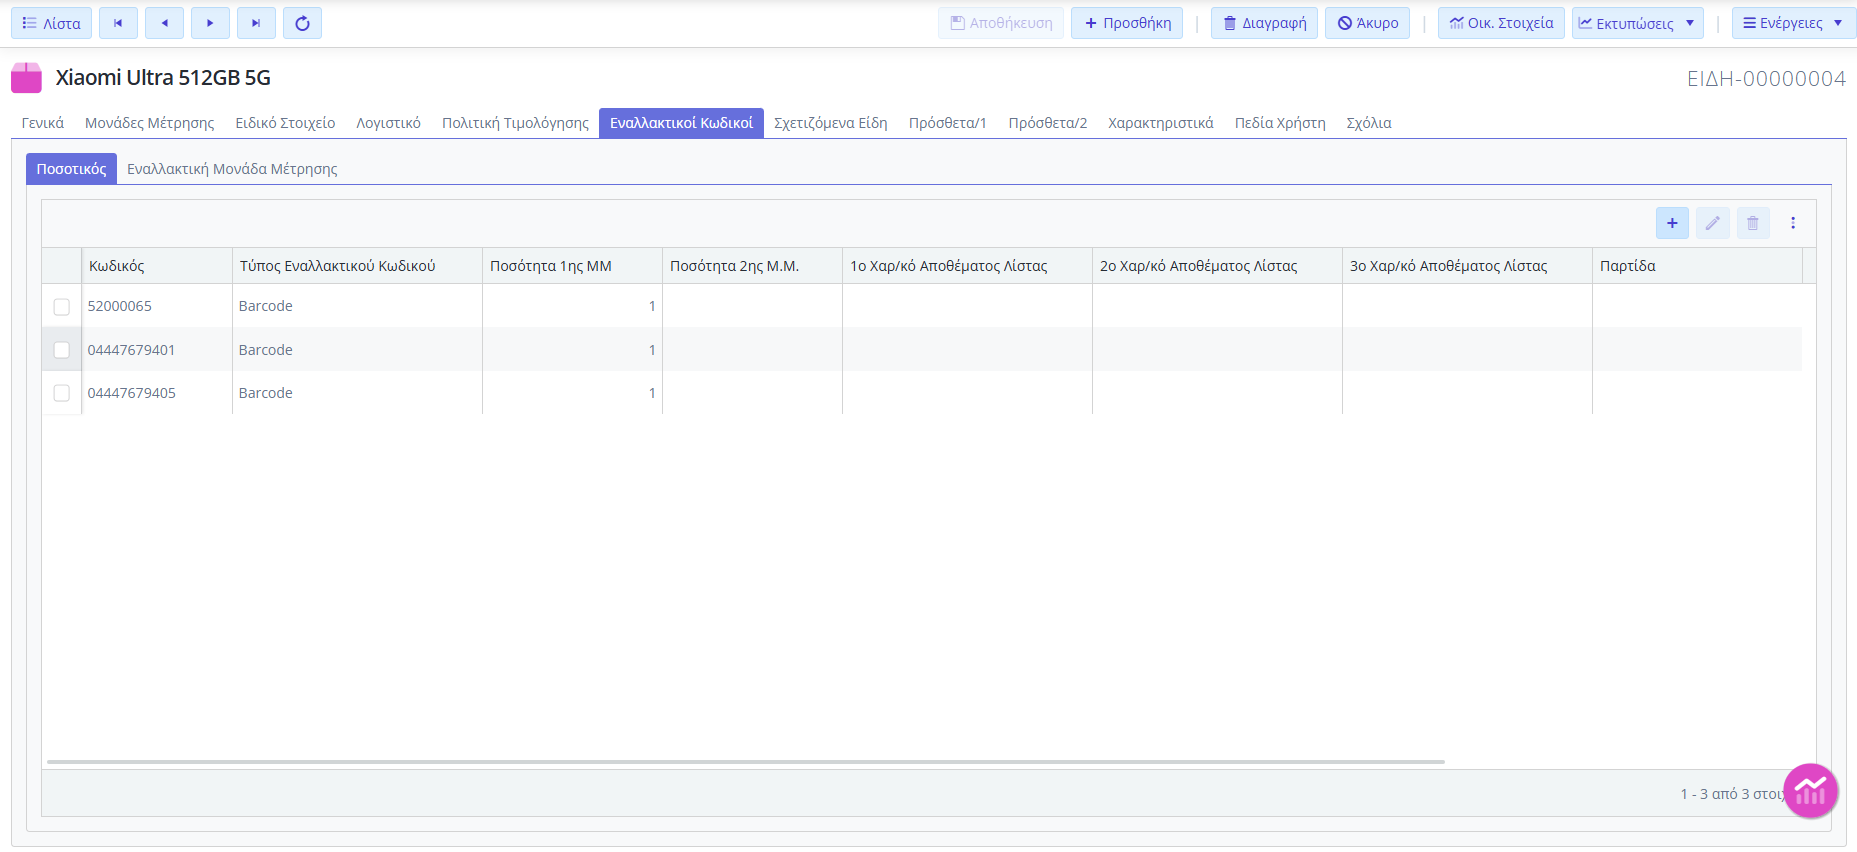Expand the Ενέργειες actions dropdown
The width and height of the screenshot is (1857, 852).
pos(1793,23)
